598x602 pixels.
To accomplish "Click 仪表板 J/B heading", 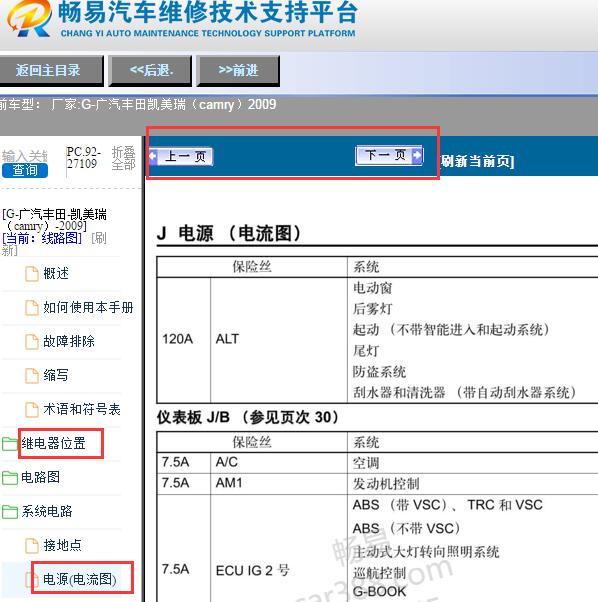I will point(248,417).
